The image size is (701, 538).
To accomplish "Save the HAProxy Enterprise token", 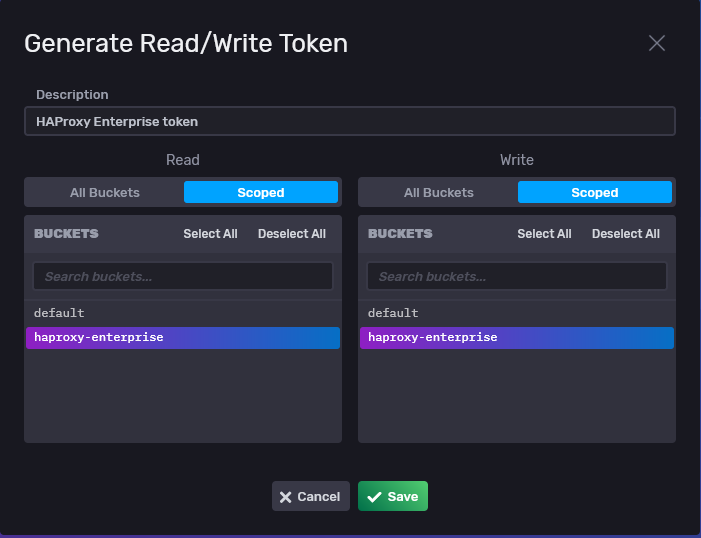I will 393,497.
